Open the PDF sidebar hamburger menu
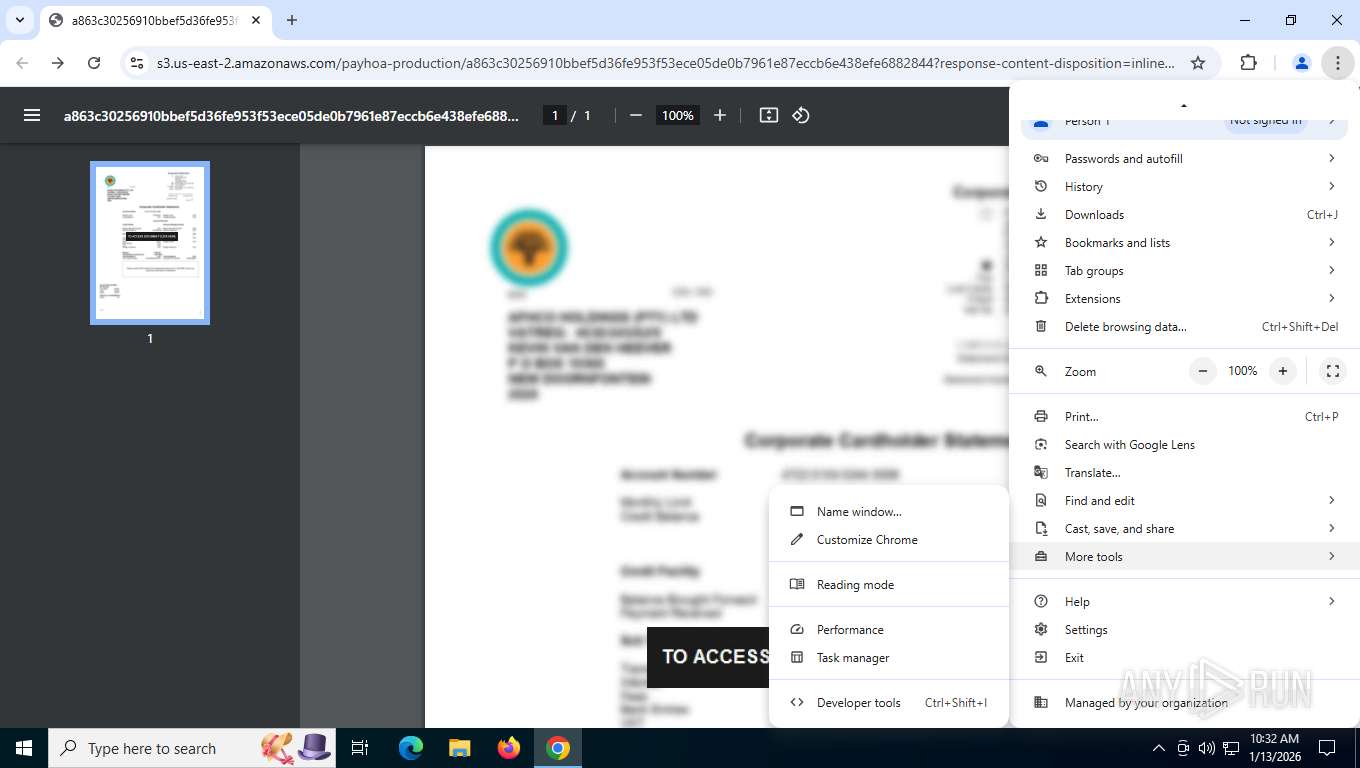The height and width of the screenshot is (768, 1360). click(32, 115)
